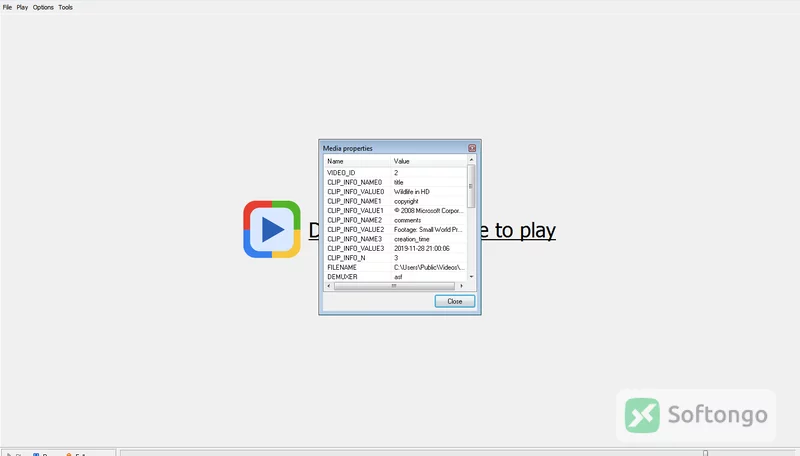The image size is (800, 456).
Task: Select the CLIP_INFO_VALUE1 entry
Action: tap(355, 211)
